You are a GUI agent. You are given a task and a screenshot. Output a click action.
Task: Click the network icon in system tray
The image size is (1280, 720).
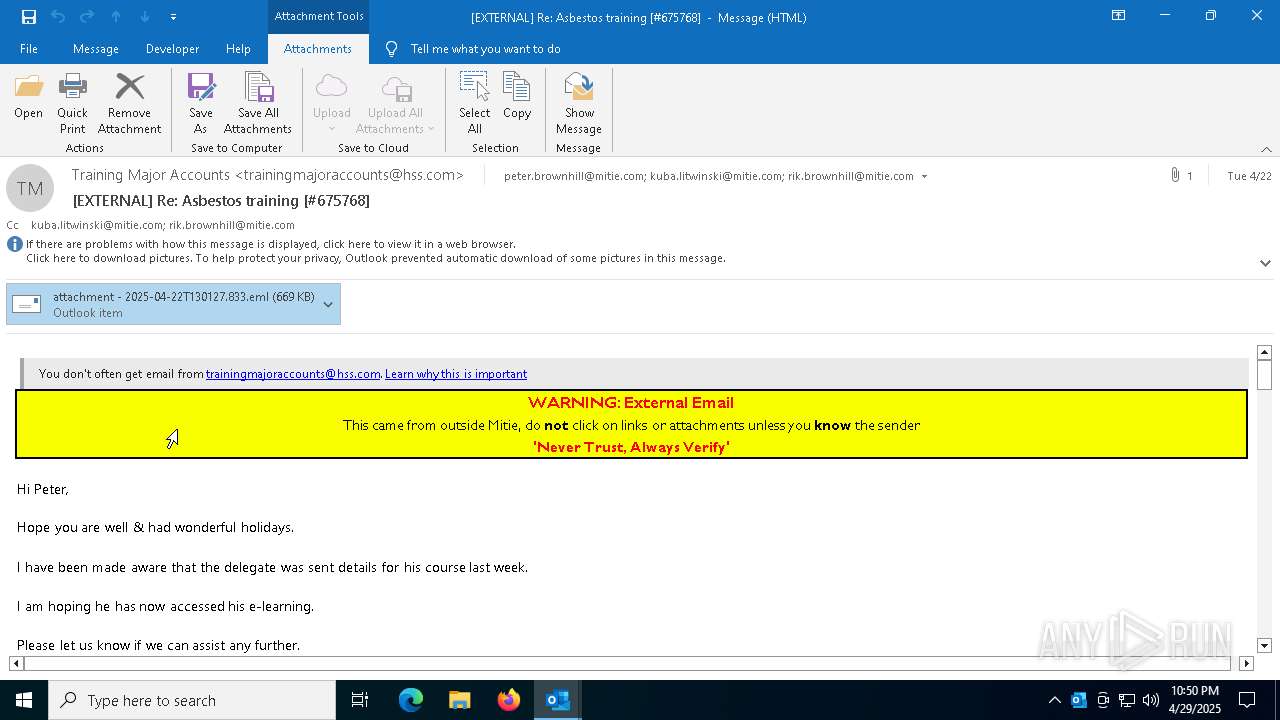(x=1127, y=700)
